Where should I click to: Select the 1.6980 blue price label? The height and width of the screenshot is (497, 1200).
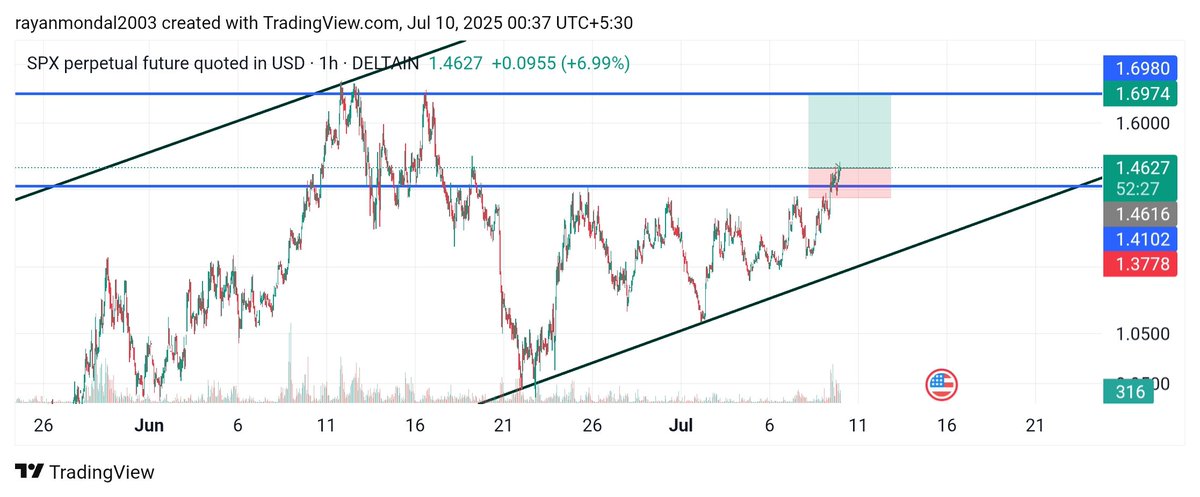coord(1140,70)
